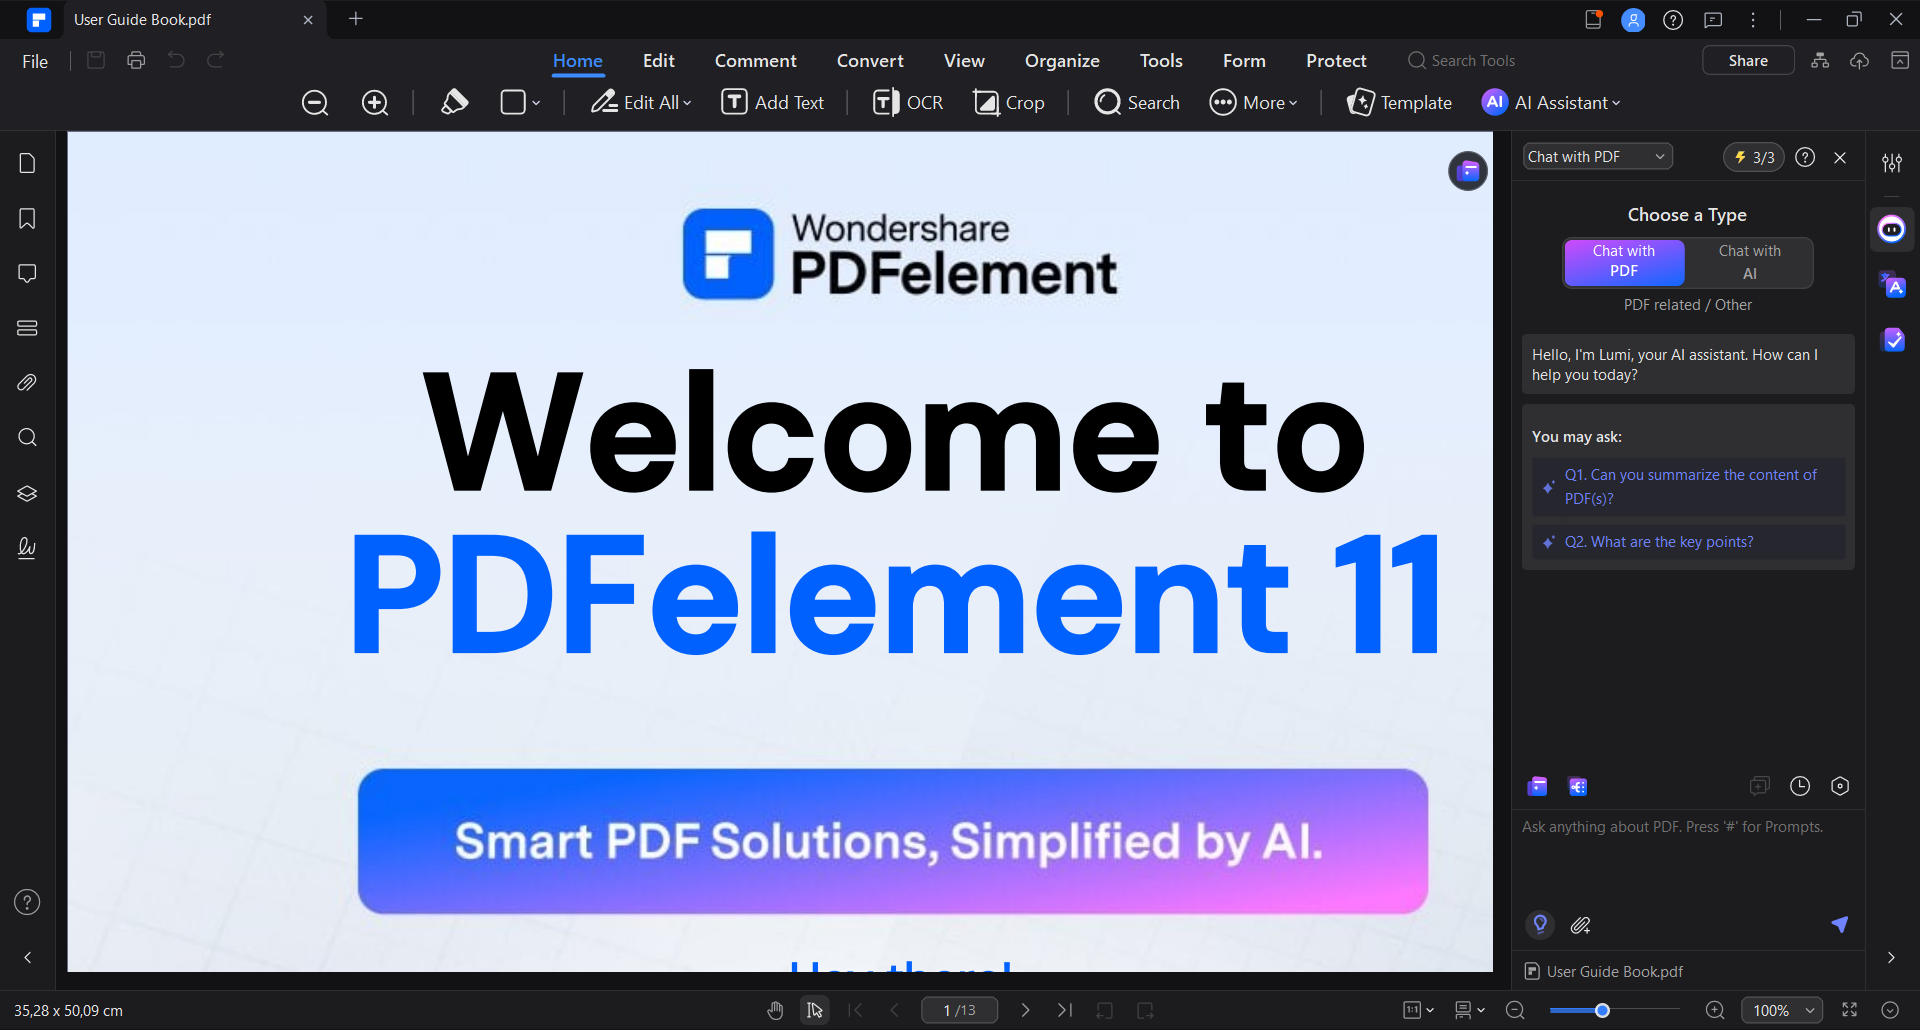This screenshot has width=1920, height=1030.
Task: Open the Fields panel in left sidebar
Action: point(27,328)
